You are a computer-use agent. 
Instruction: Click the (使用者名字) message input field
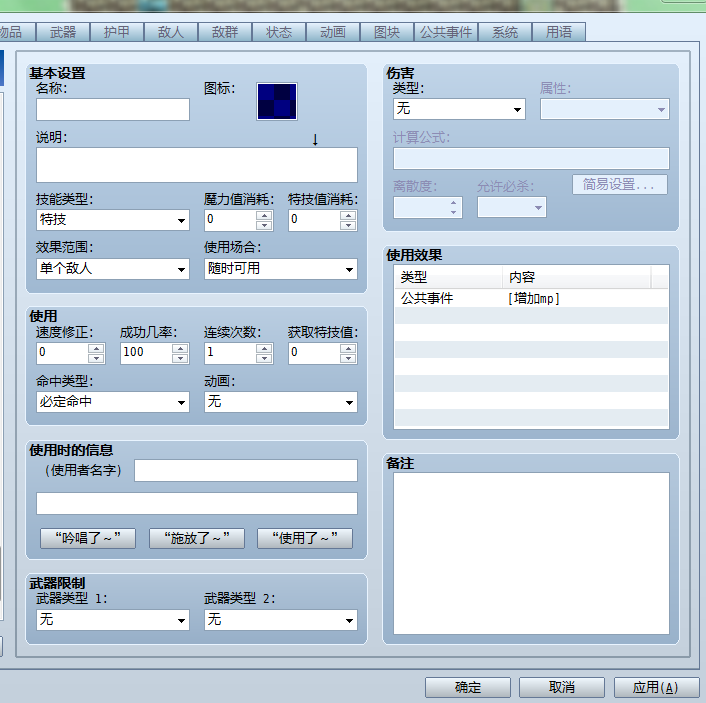(246, 470)
